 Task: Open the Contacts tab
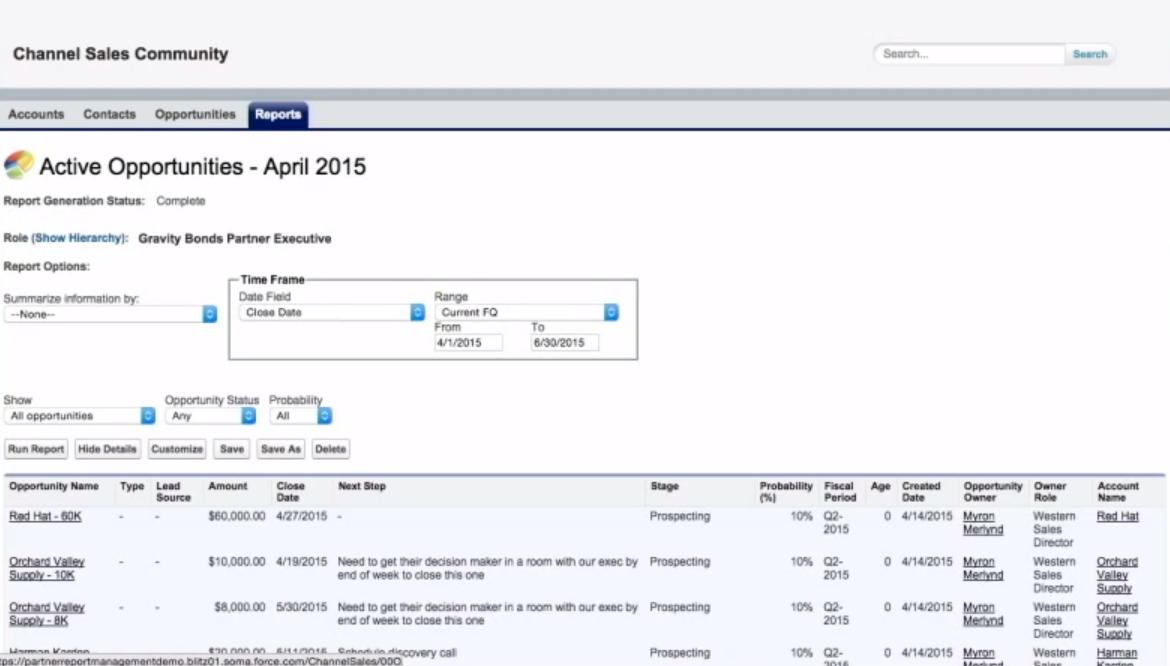click(x=110, y=114)
